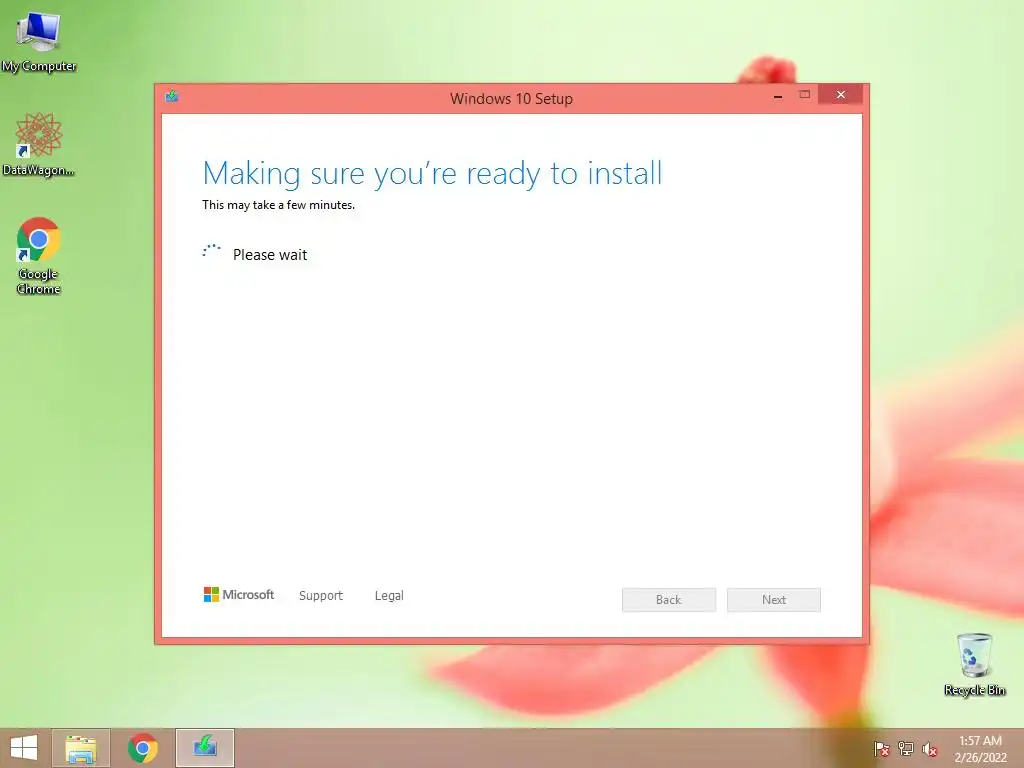Click the Microsoft logo in the Setup window
The width and height of the screenshot is (1024, 768).
(x=239, y=594)
